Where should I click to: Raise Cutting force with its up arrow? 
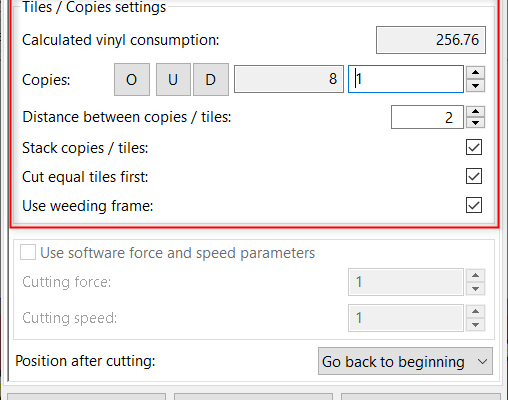pyautogui.click(x=476, y=276)
